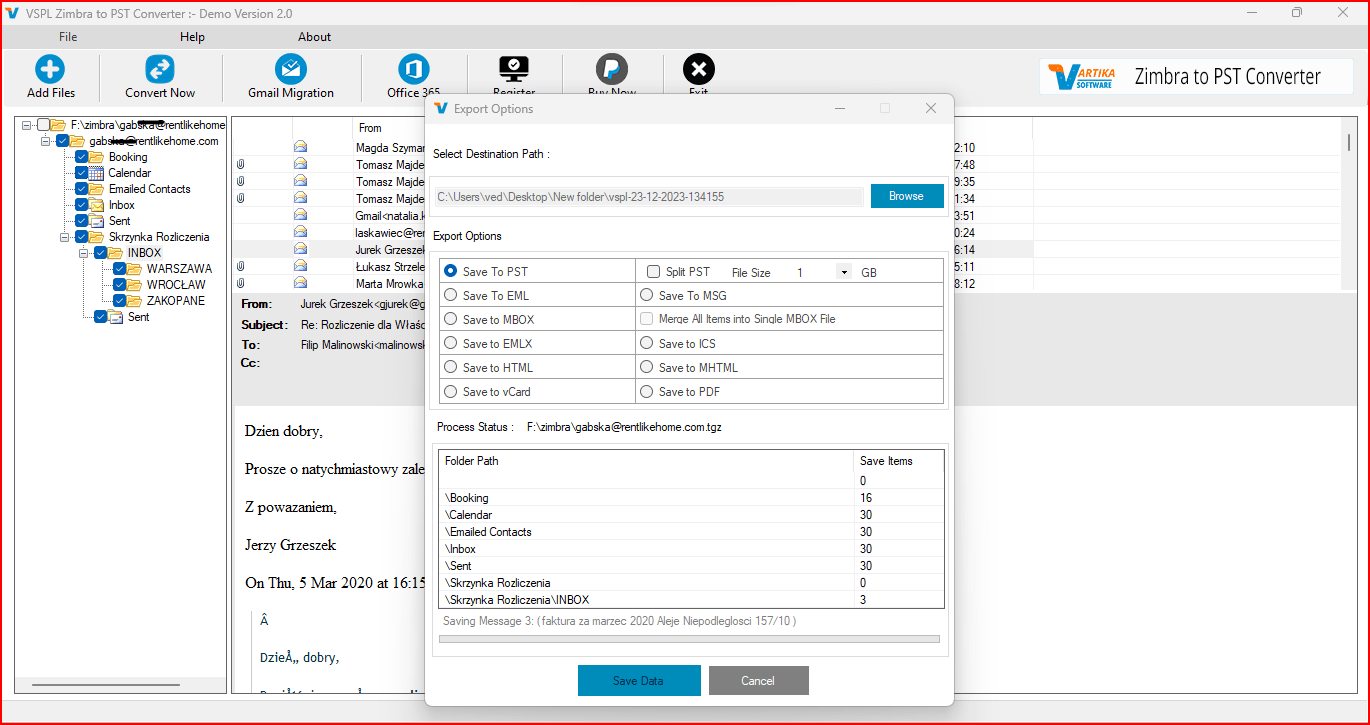Open the About menu
1370x725 pixels.
coord(314,37)
